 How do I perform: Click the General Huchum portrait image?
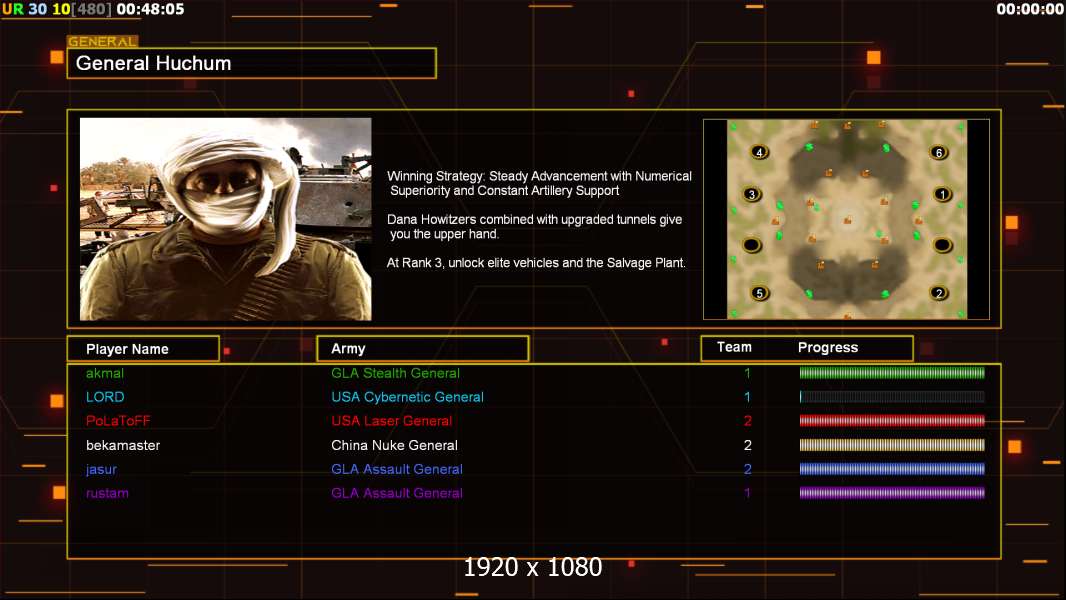(x=226, y=219)
